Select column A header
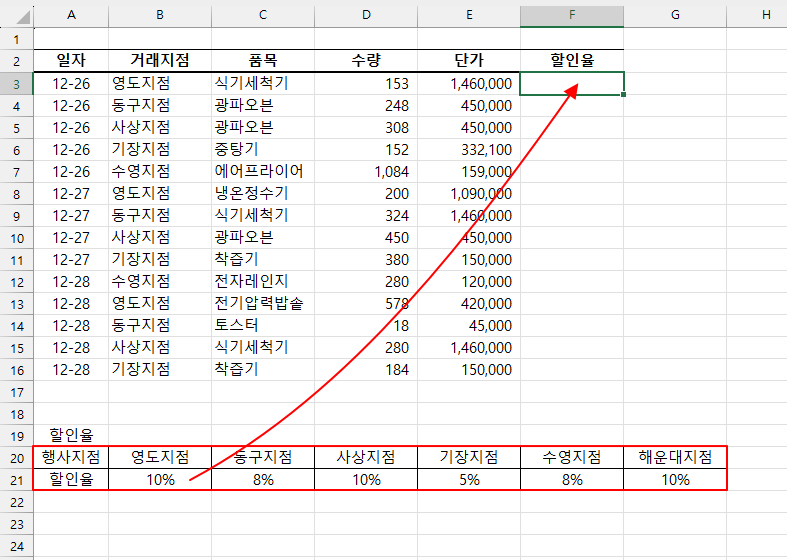This screenshot has height=560, width=787. (x=71, y=15)
